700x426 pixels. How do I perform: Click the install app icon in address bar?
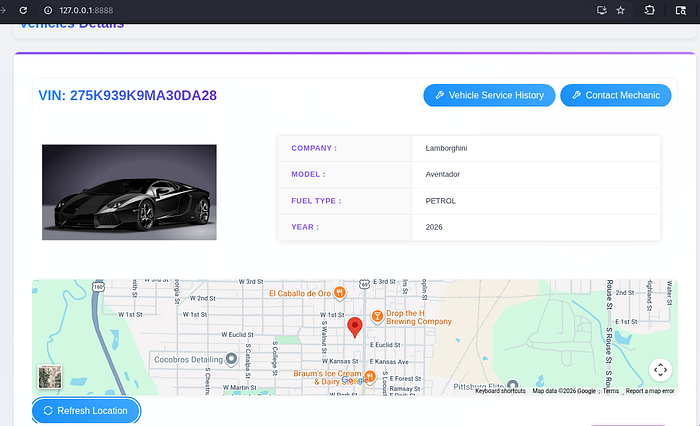pyautogui.click(x=602, y=10)
